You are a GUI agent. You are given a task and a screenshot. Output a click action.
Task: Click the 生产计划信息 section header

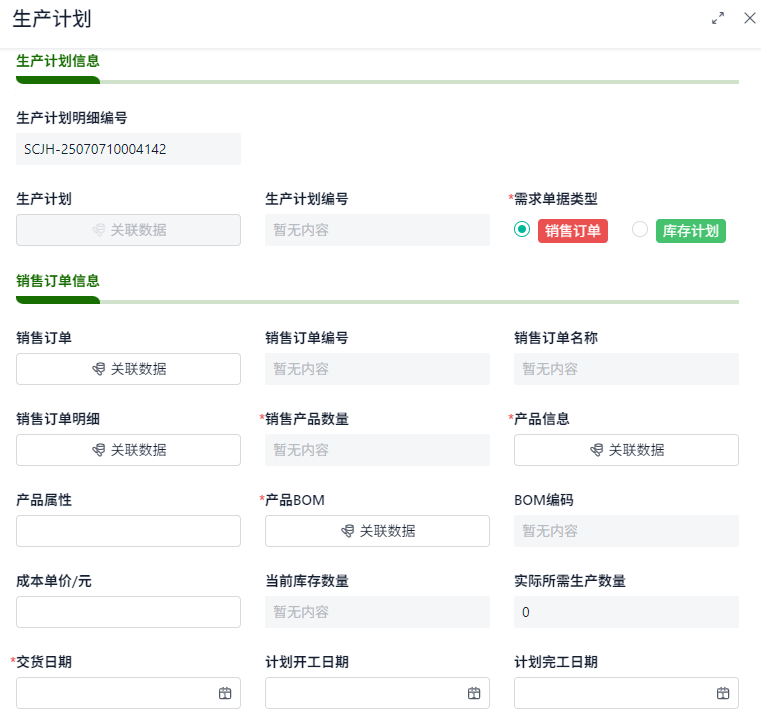click(x=58, y=60)
